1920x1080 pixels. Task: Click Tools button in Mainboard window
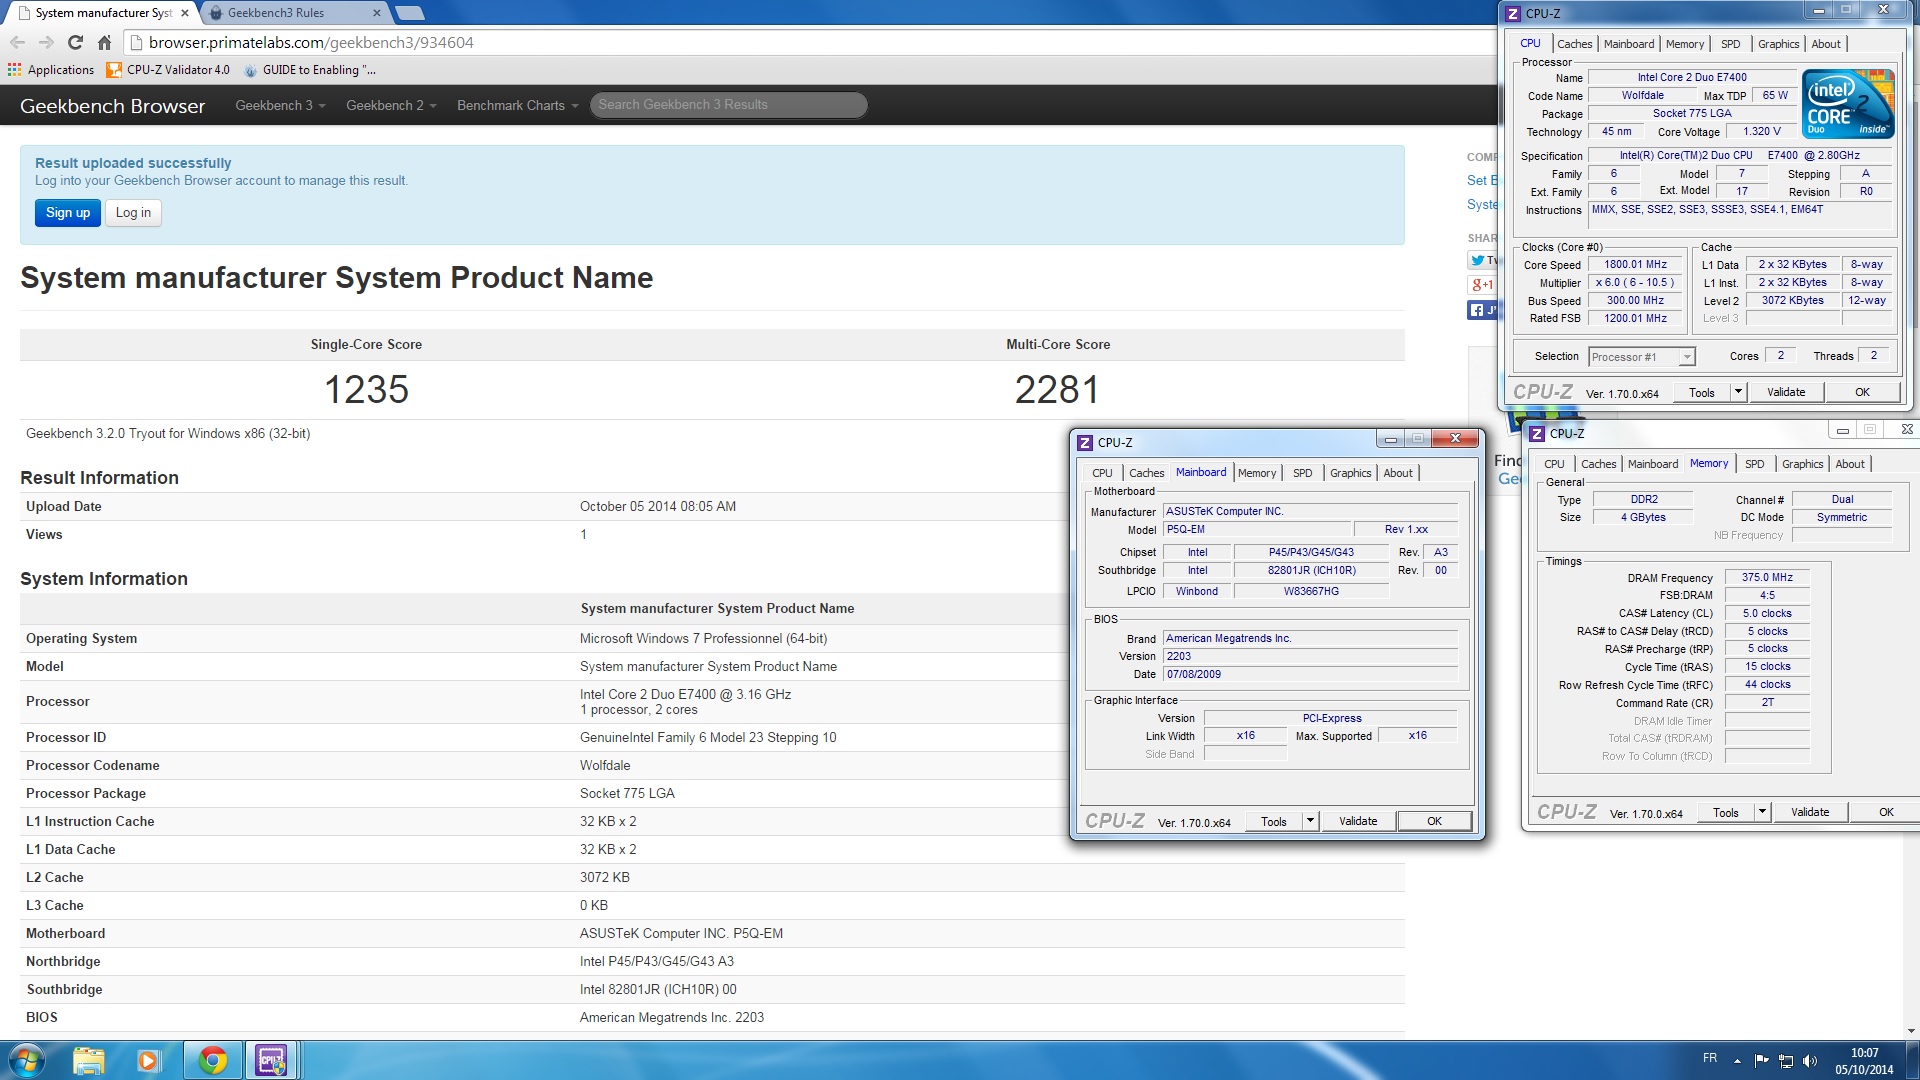point(1274,821)
